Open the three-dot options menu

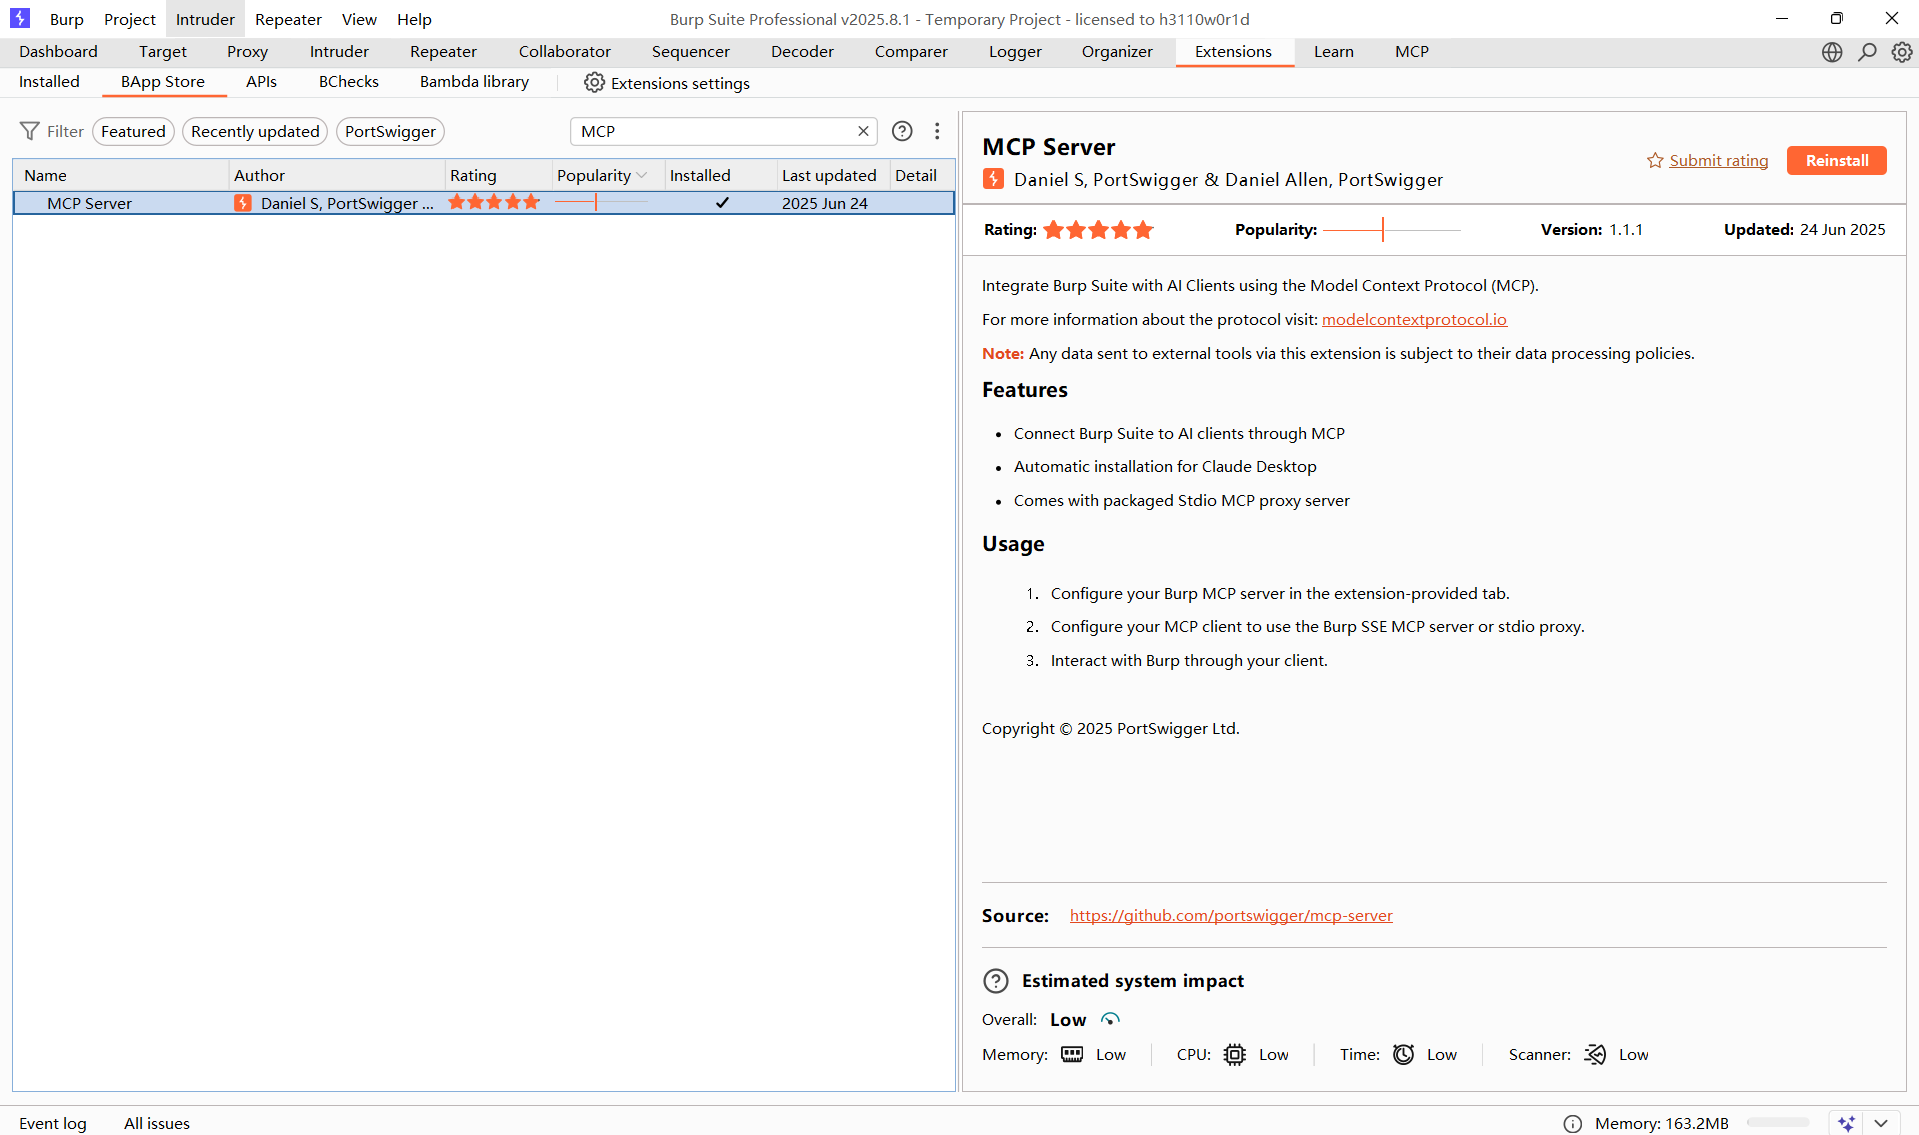click(936, 131)
